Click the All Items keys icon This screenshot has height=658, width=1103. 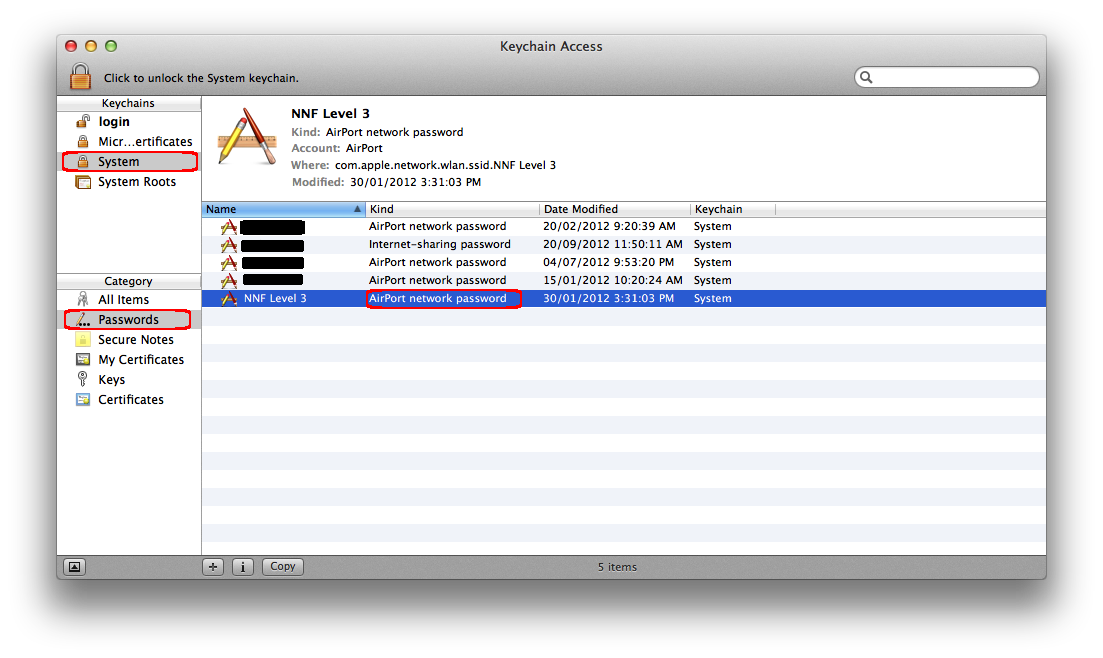83,299
